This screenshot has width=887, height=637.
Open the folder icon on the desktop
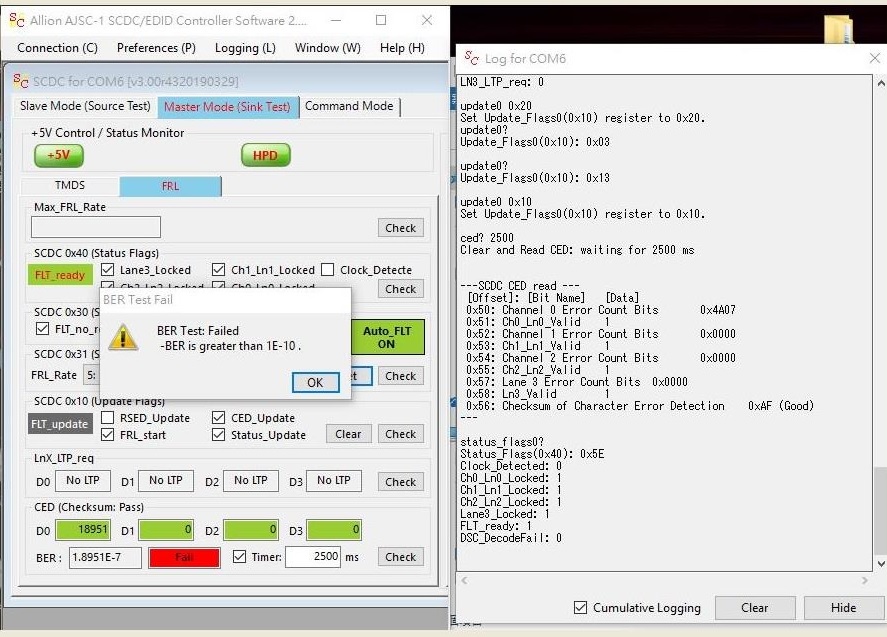[838, 30]
